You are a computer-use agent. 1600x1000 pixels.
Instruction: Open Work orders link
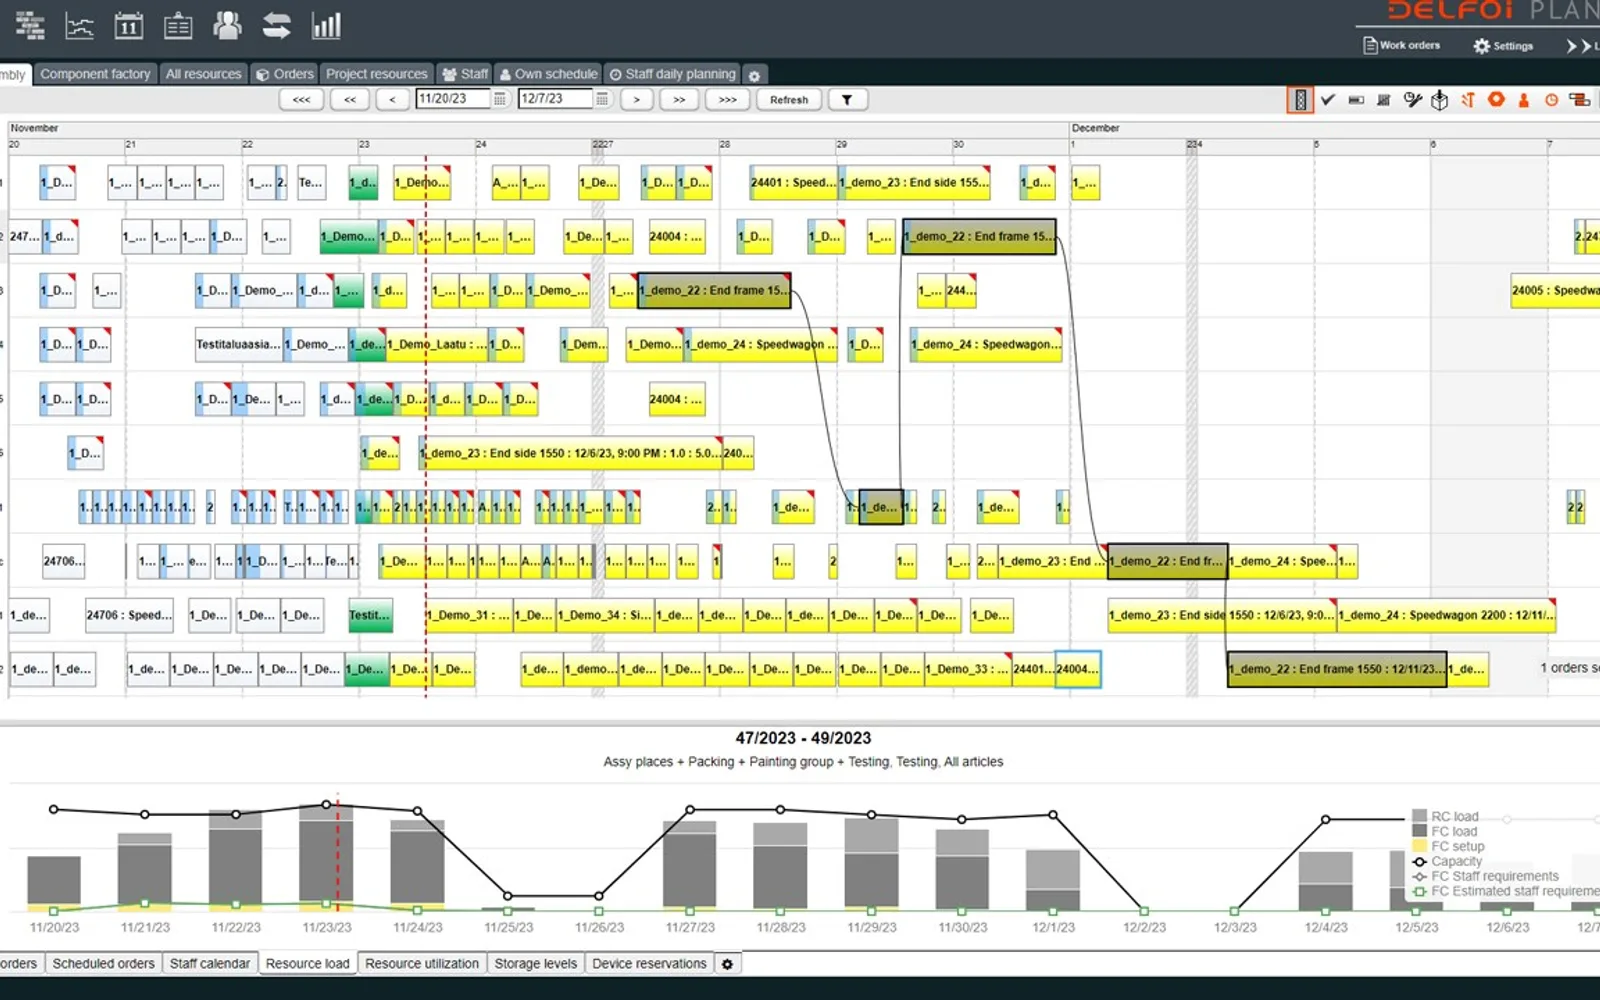1402,45
